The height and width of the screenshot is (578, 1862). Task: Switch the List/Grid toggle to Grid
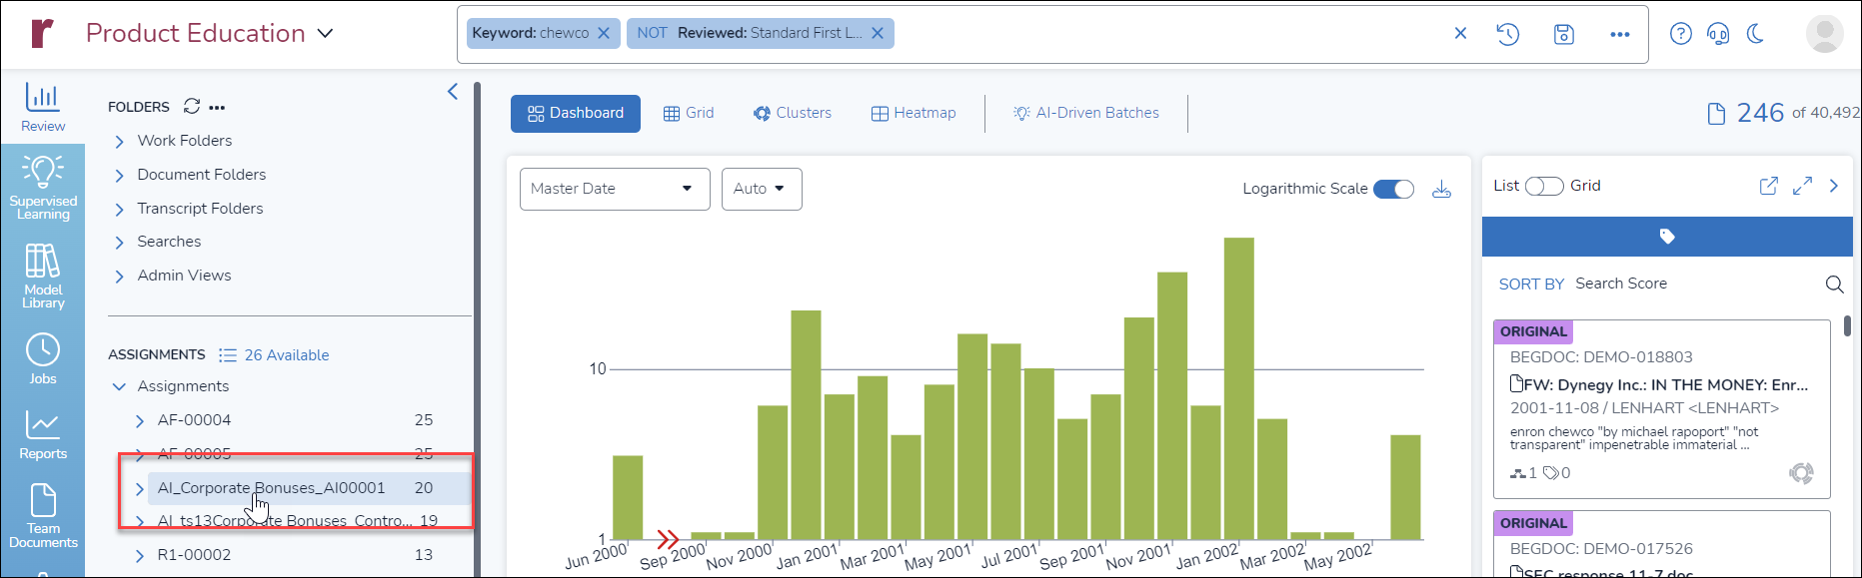tap(1543, 186)
